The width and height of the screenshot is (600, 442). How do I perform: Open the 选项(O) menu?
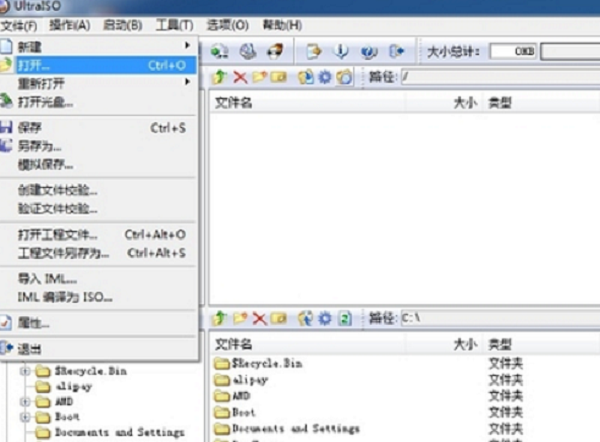coord(228,26)
